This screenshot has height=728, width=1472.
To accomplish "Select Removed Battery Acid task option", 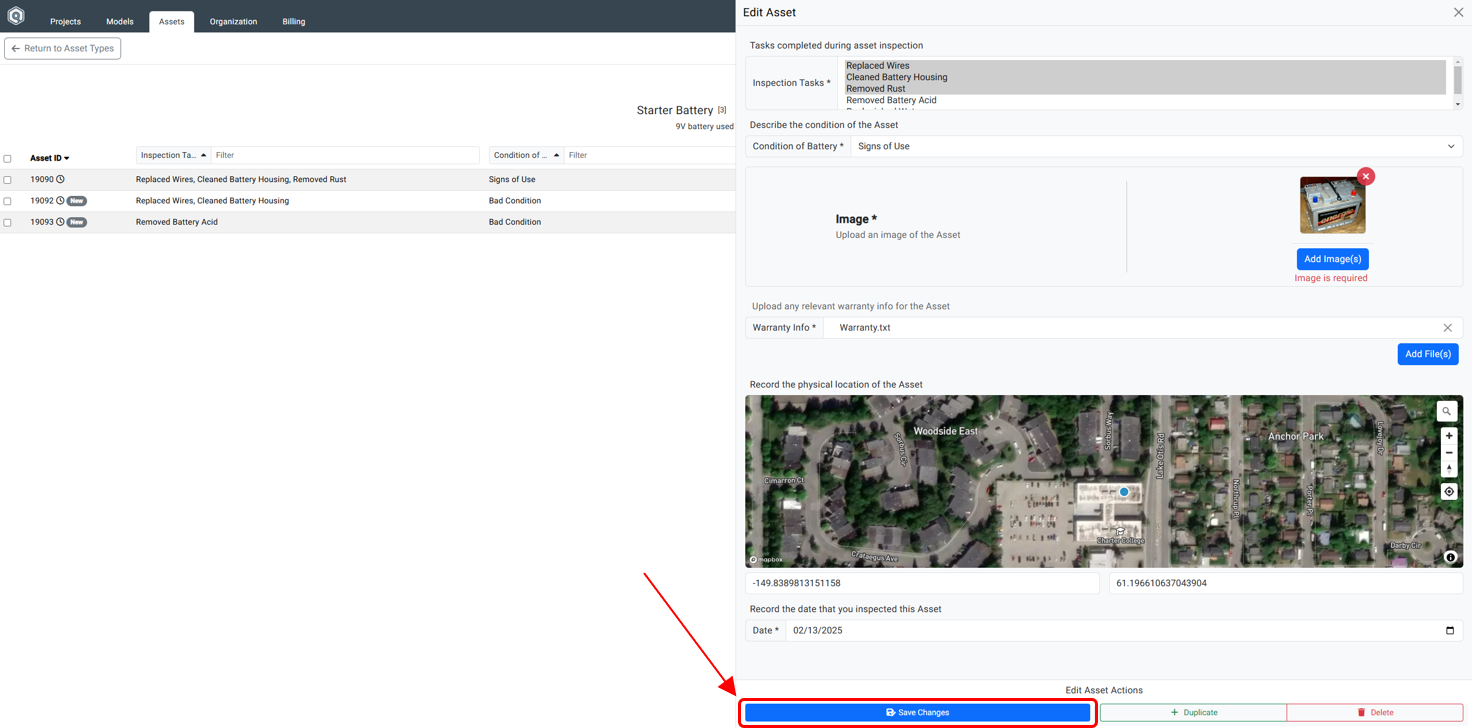I will coord(1145,100).
